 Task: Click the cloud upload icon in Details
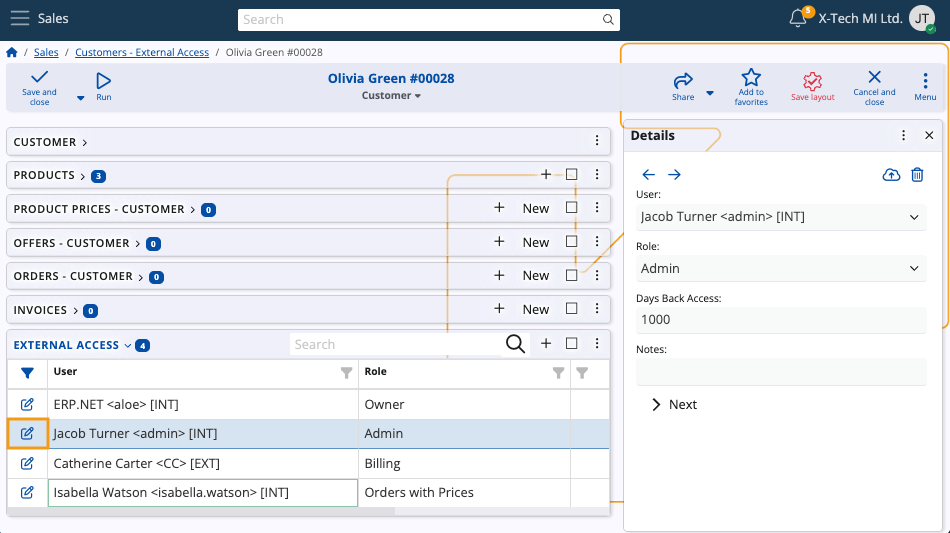click(x=891, y=175)
